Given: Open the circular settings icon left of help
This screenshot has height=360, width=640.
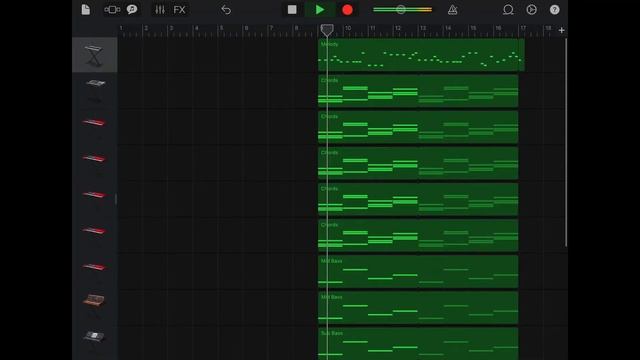Looking at the screenshot, I should [531, 10].
